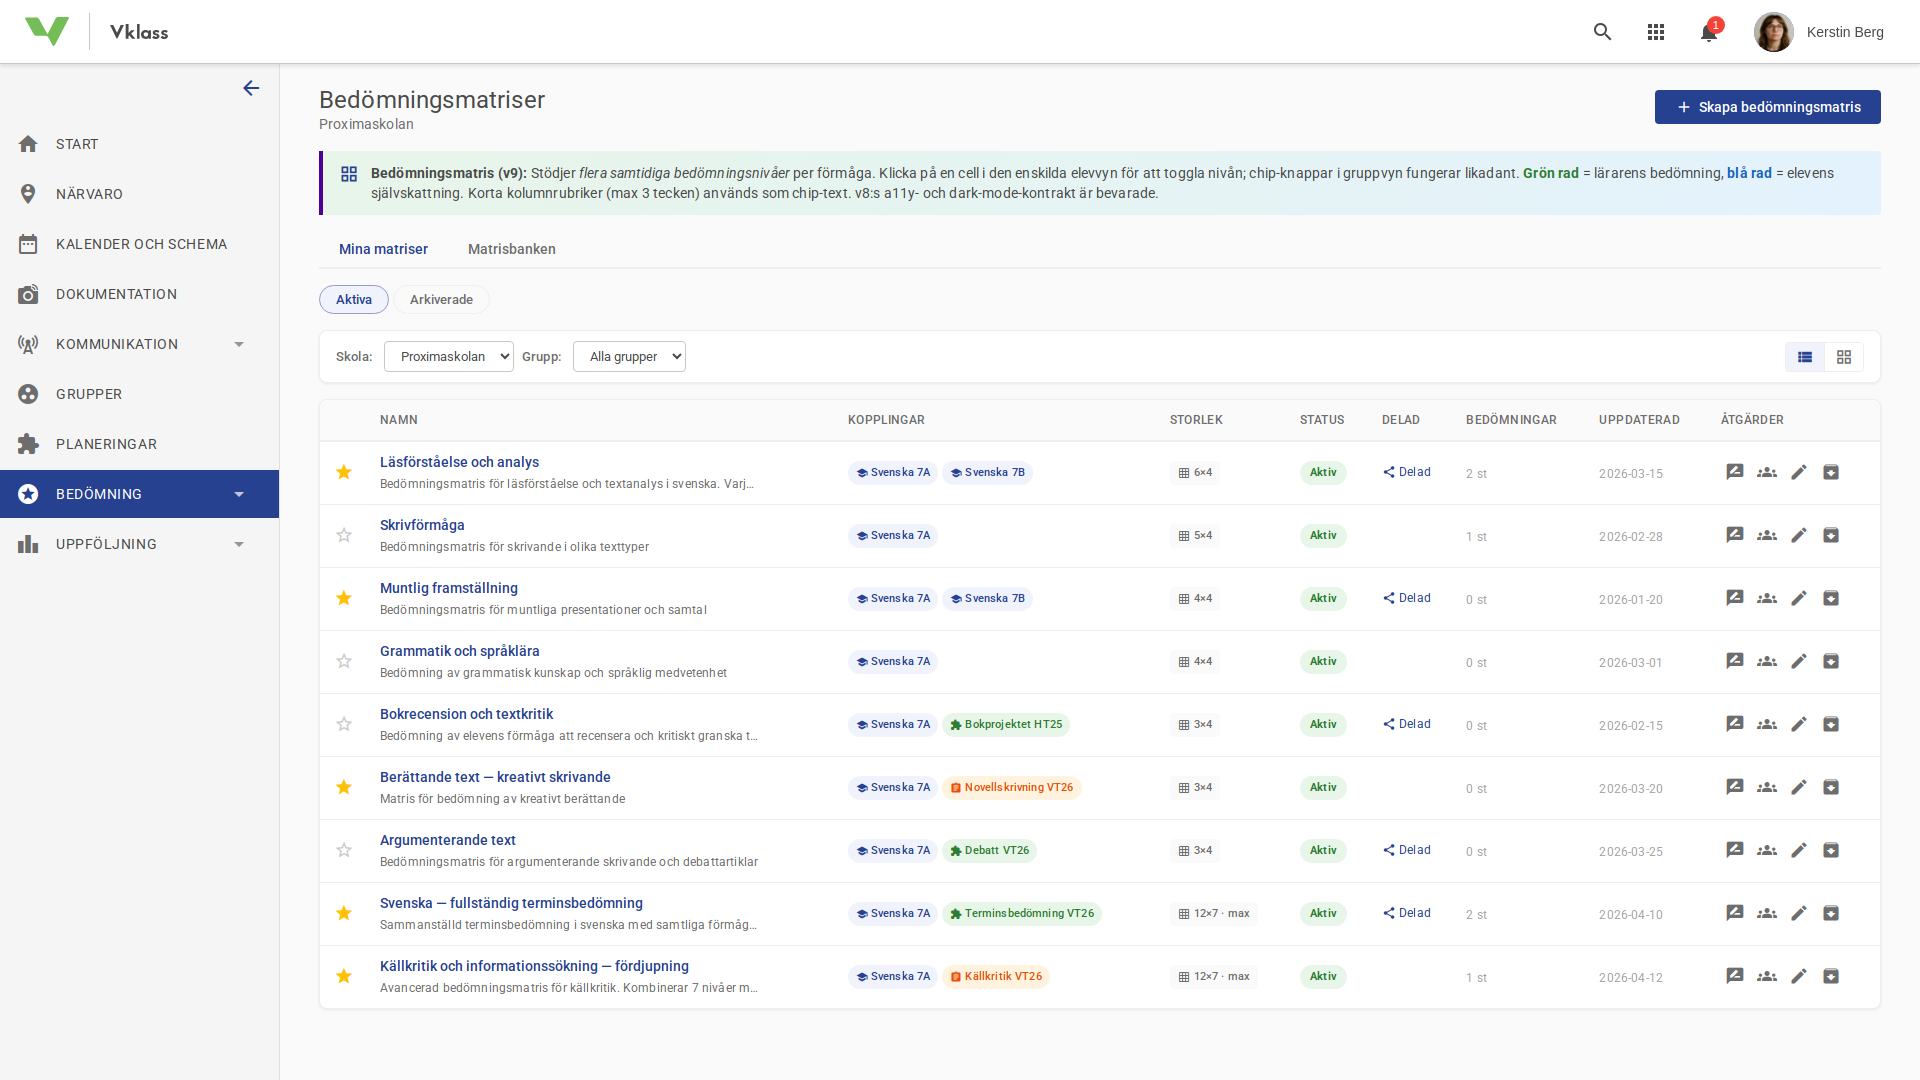Open group view for Skrivförmåga
This screenshot has height=1080, width=1920.
(1767, 535)
